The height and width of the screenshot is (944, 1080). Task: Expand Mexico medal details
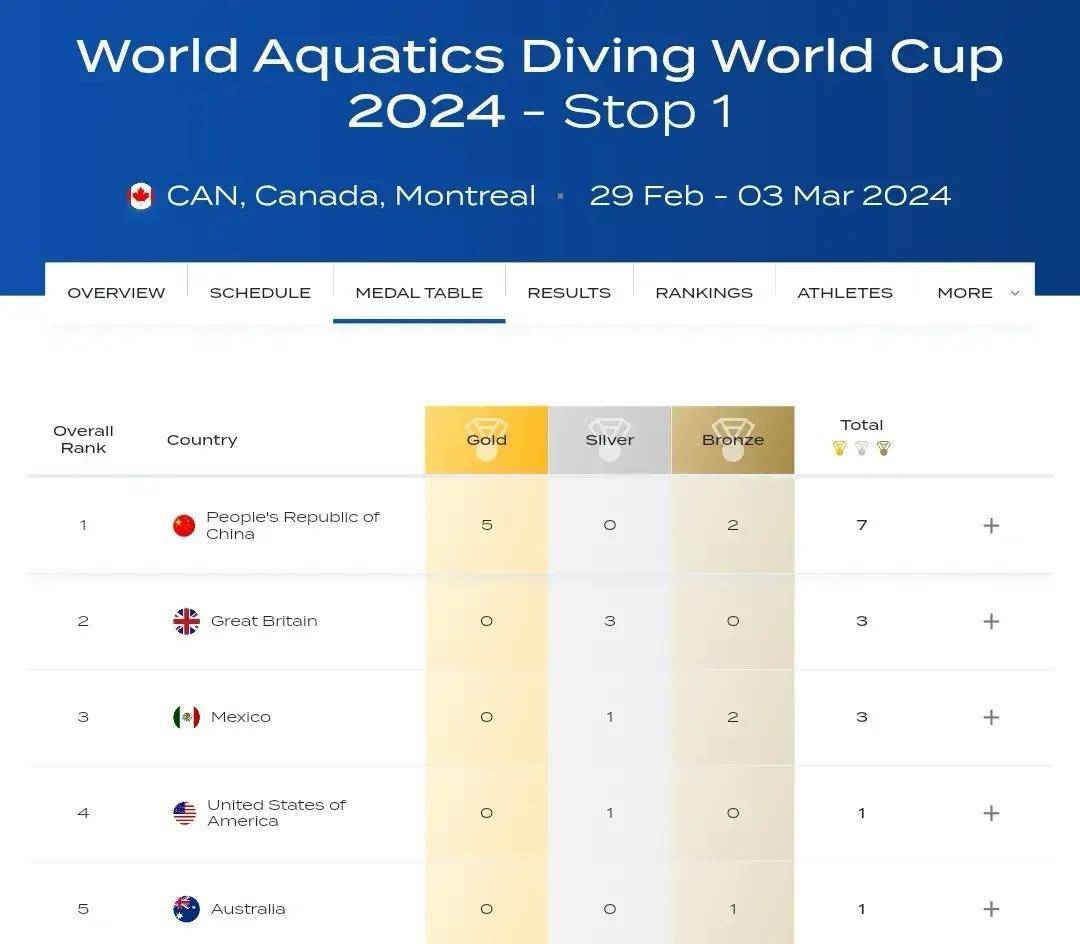pyautogui.click(x=991, y=717)
